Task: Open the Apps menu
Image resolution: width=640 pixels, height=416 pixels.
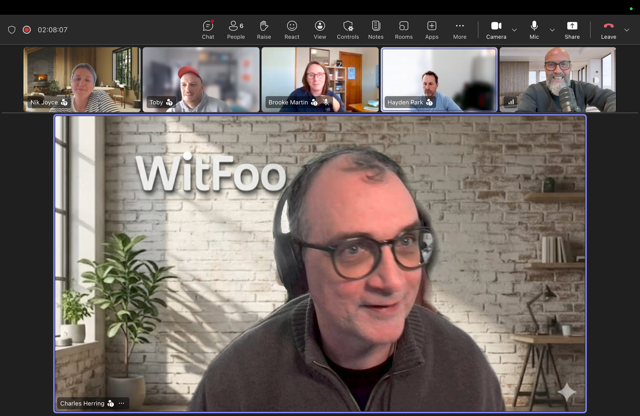Action: coord(431,30)
